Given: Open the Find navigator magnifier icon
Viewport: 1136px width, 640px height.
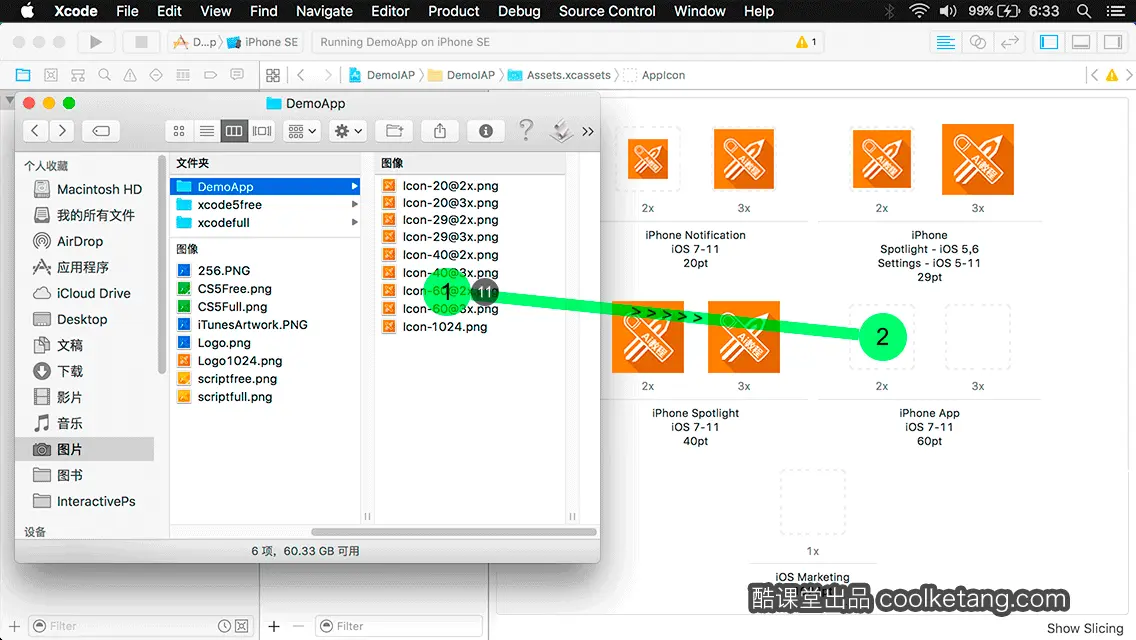Looking at the screenshot, I should tap(104, 75).
